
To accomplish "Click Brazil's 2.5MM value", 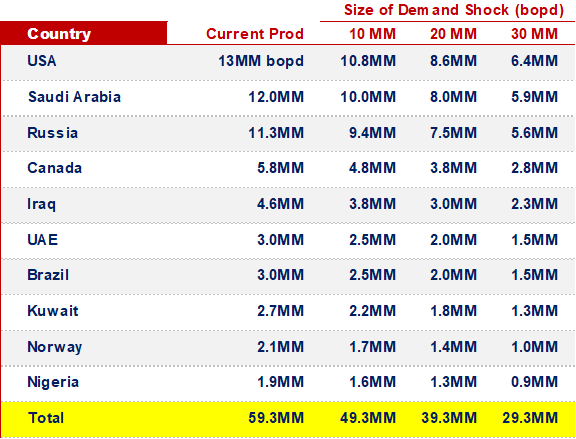I will [372, 275].
